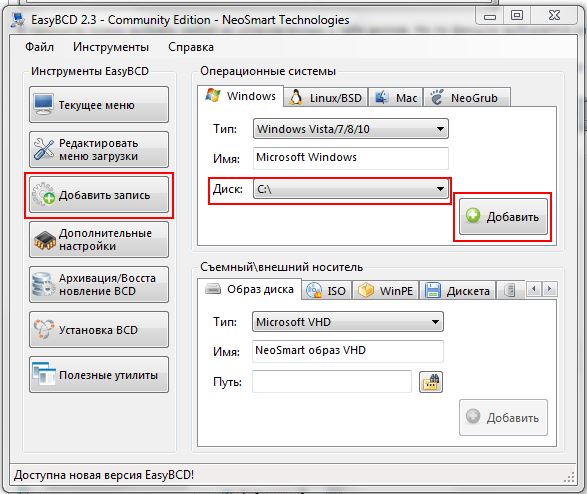Click the browse path folder icon

point(431,382)
